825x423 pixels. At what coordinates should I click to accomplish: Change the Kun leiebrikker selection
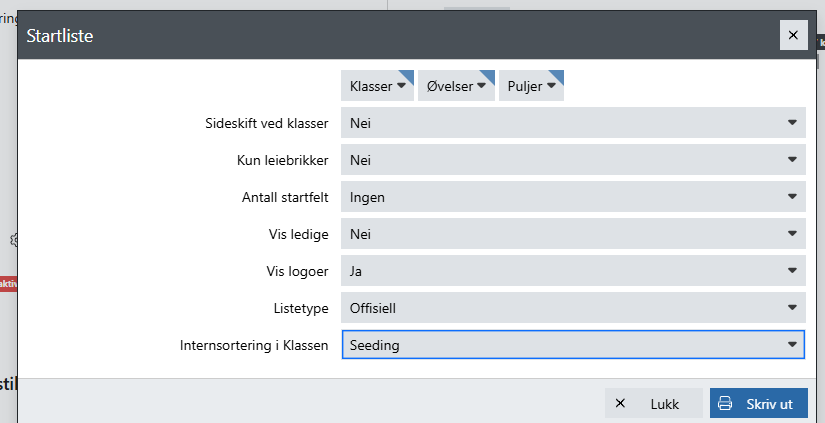(x=573, y=159)
